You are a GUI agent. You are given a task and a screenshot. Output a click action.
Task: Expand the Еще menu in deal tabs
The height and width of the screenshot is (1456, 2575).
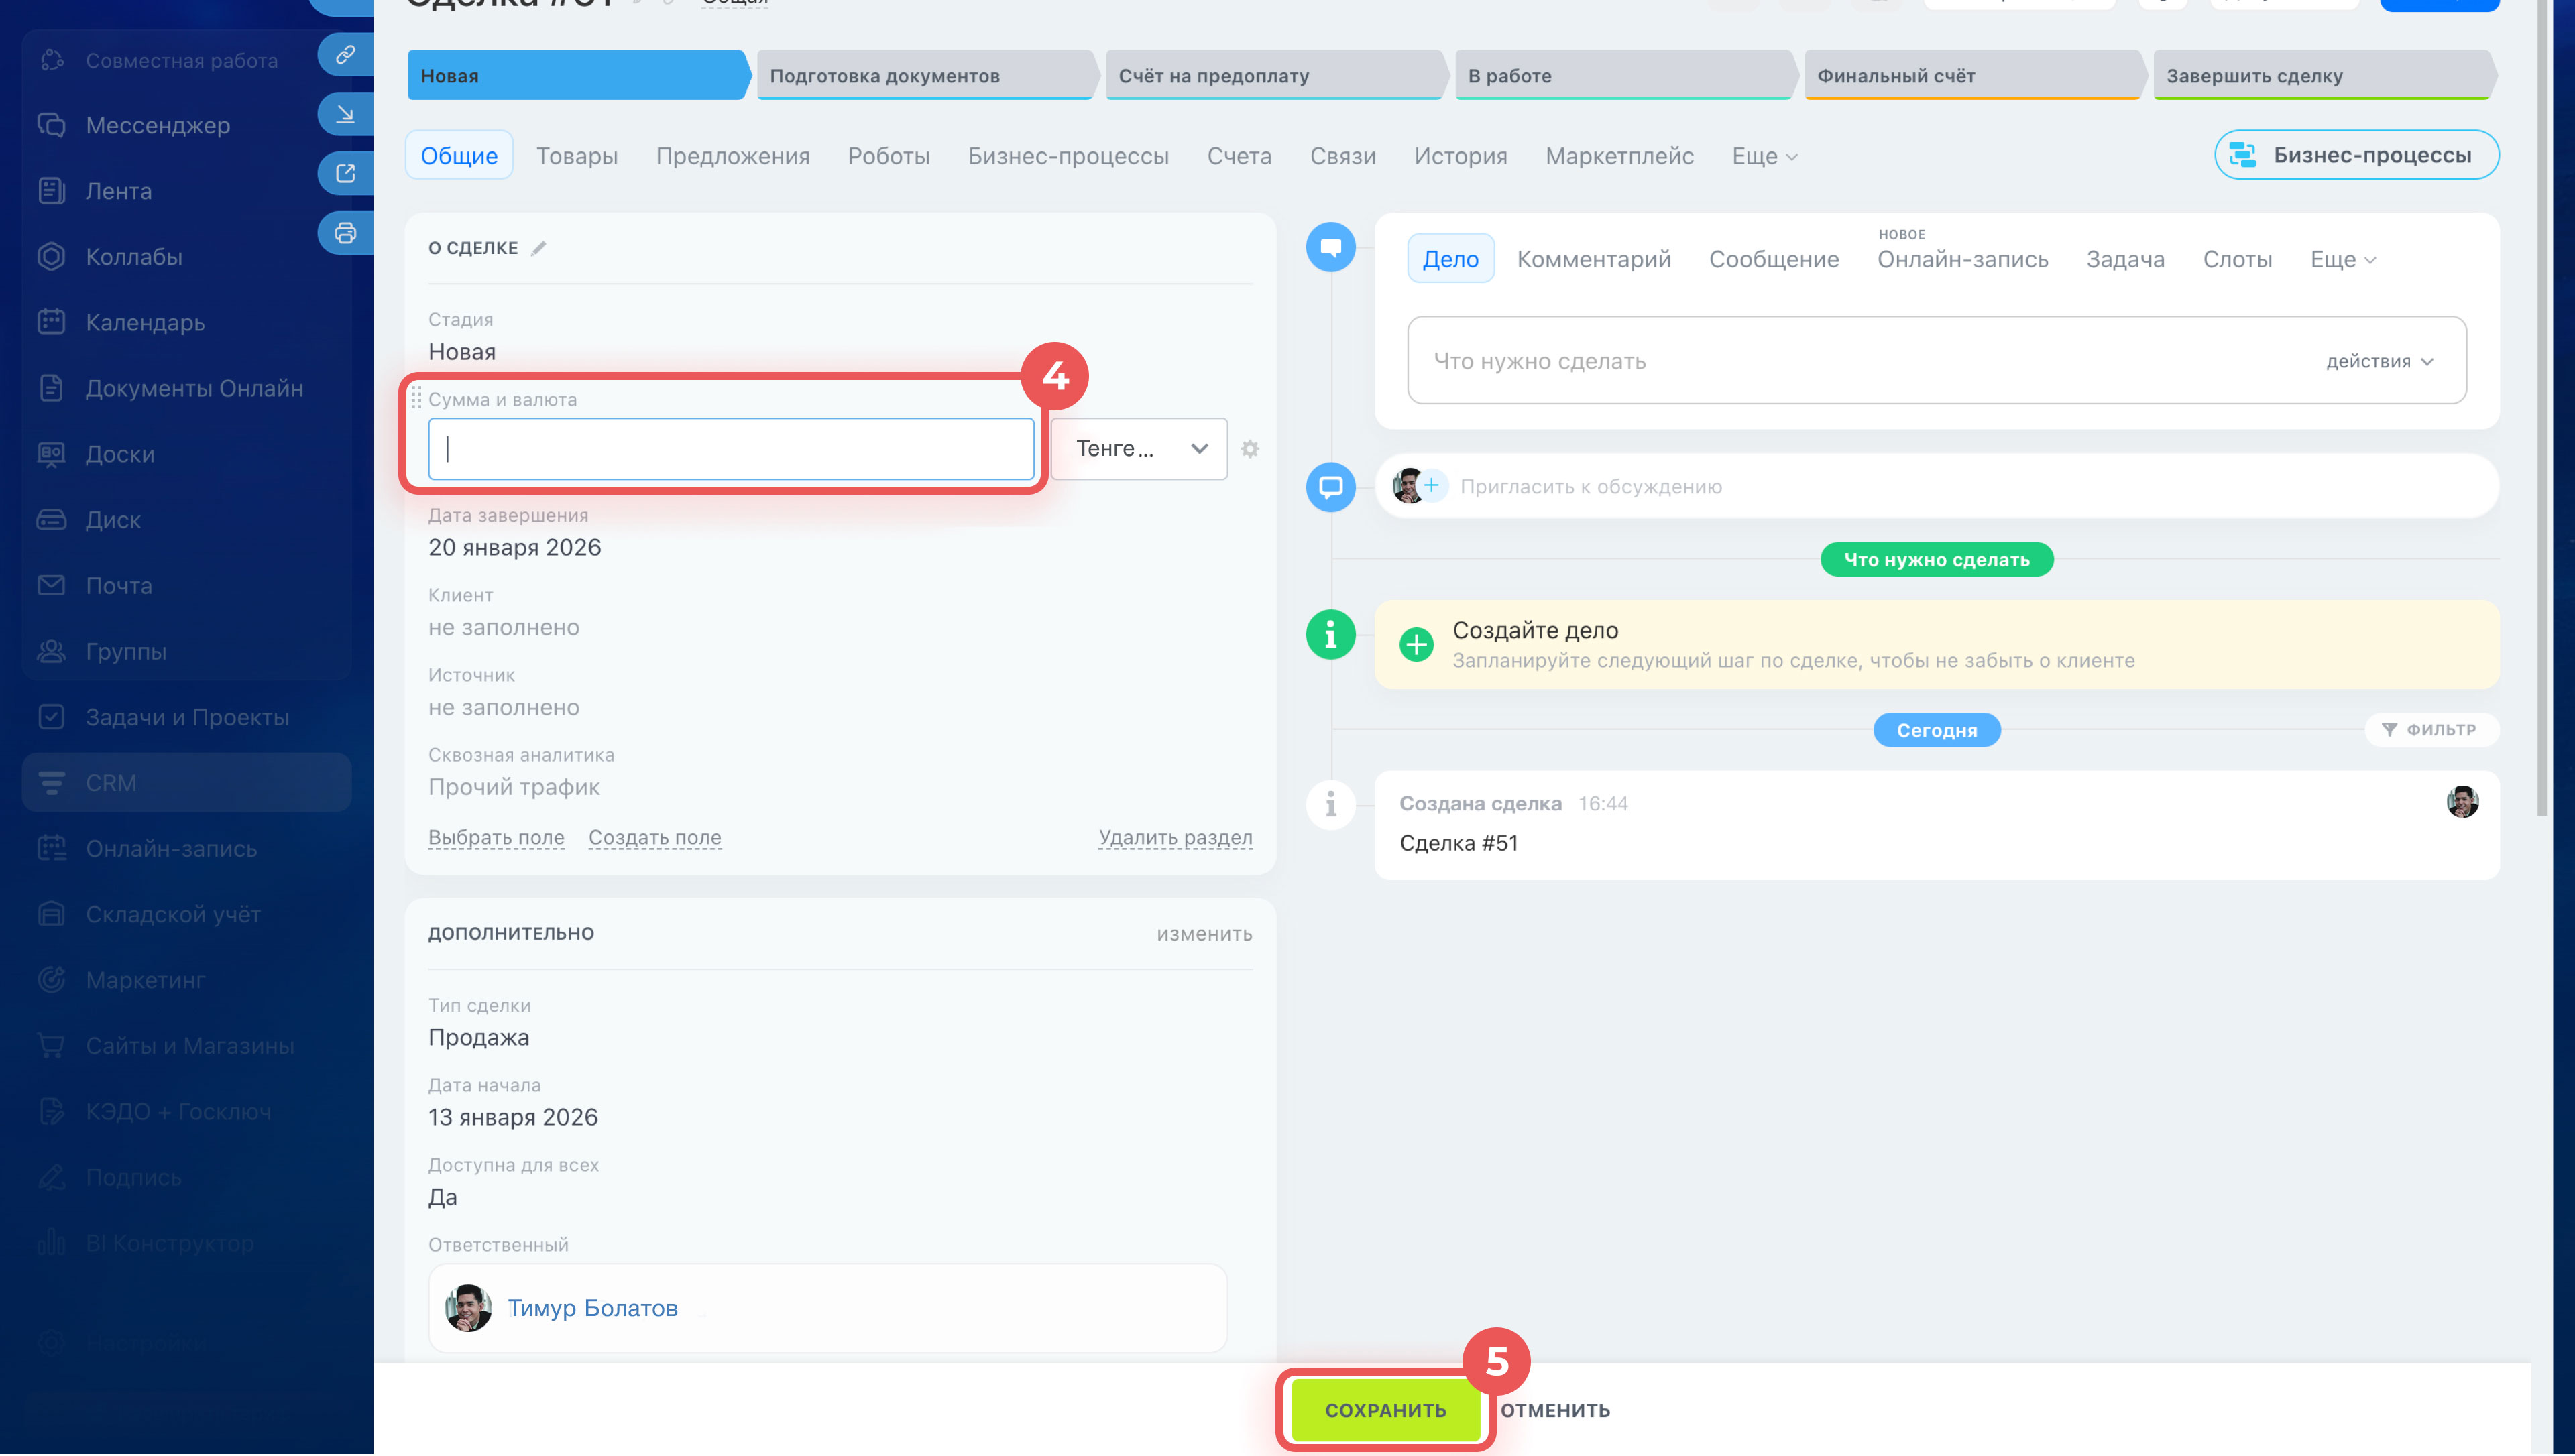tap(1763, 156)
